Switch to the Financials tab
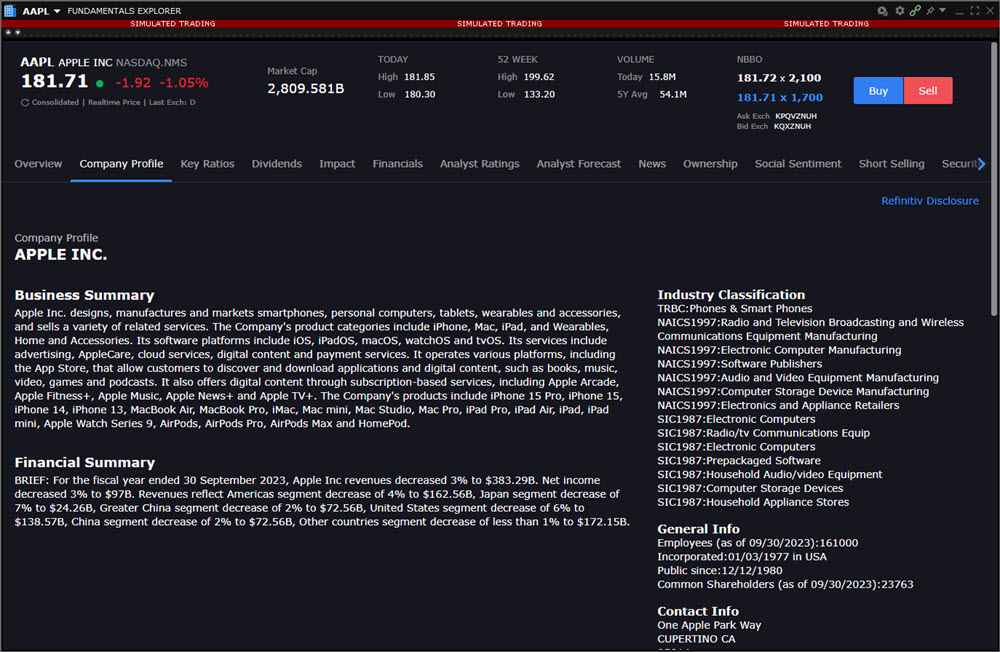The height and width of the screenshot is (652, 1000). pos(397,164)
